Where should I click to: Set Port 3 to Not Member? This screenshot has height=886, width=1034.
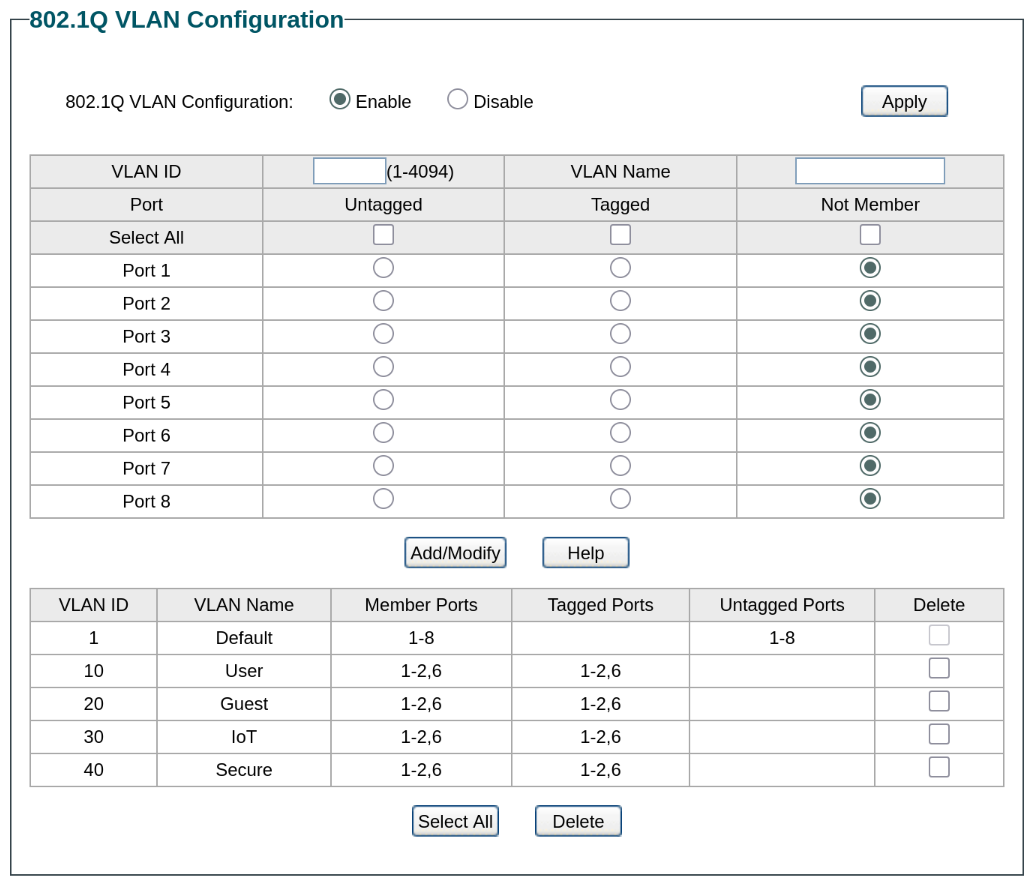click(870, 334)
